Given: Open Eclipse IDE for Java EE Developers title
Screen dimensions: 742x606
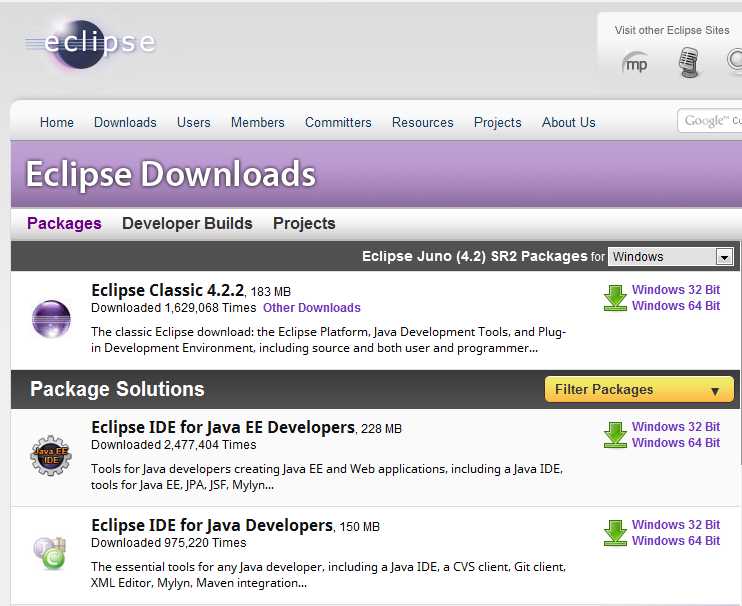Looking at the screenshot, I should (x=223, y=427).
